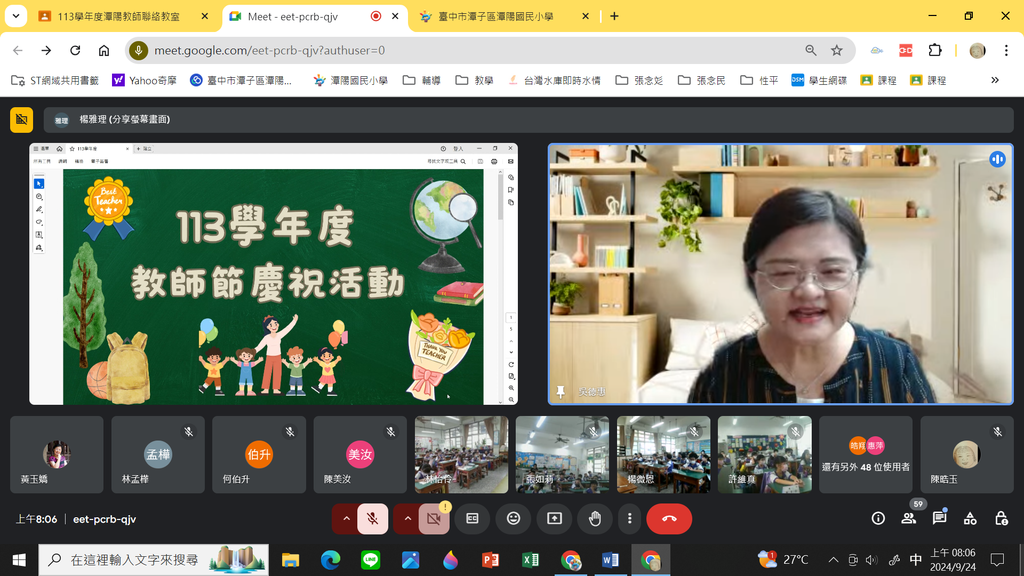1024x576 pixels.
Task: Toggle microphone mute button in Meet
Action: (x=373, y=519)
